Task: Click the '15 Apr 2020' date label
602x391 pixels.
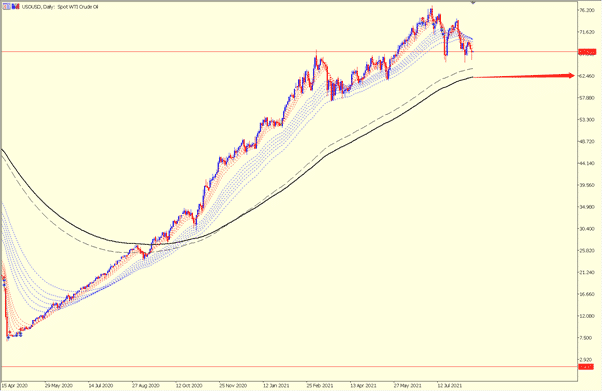Action: 15,385
